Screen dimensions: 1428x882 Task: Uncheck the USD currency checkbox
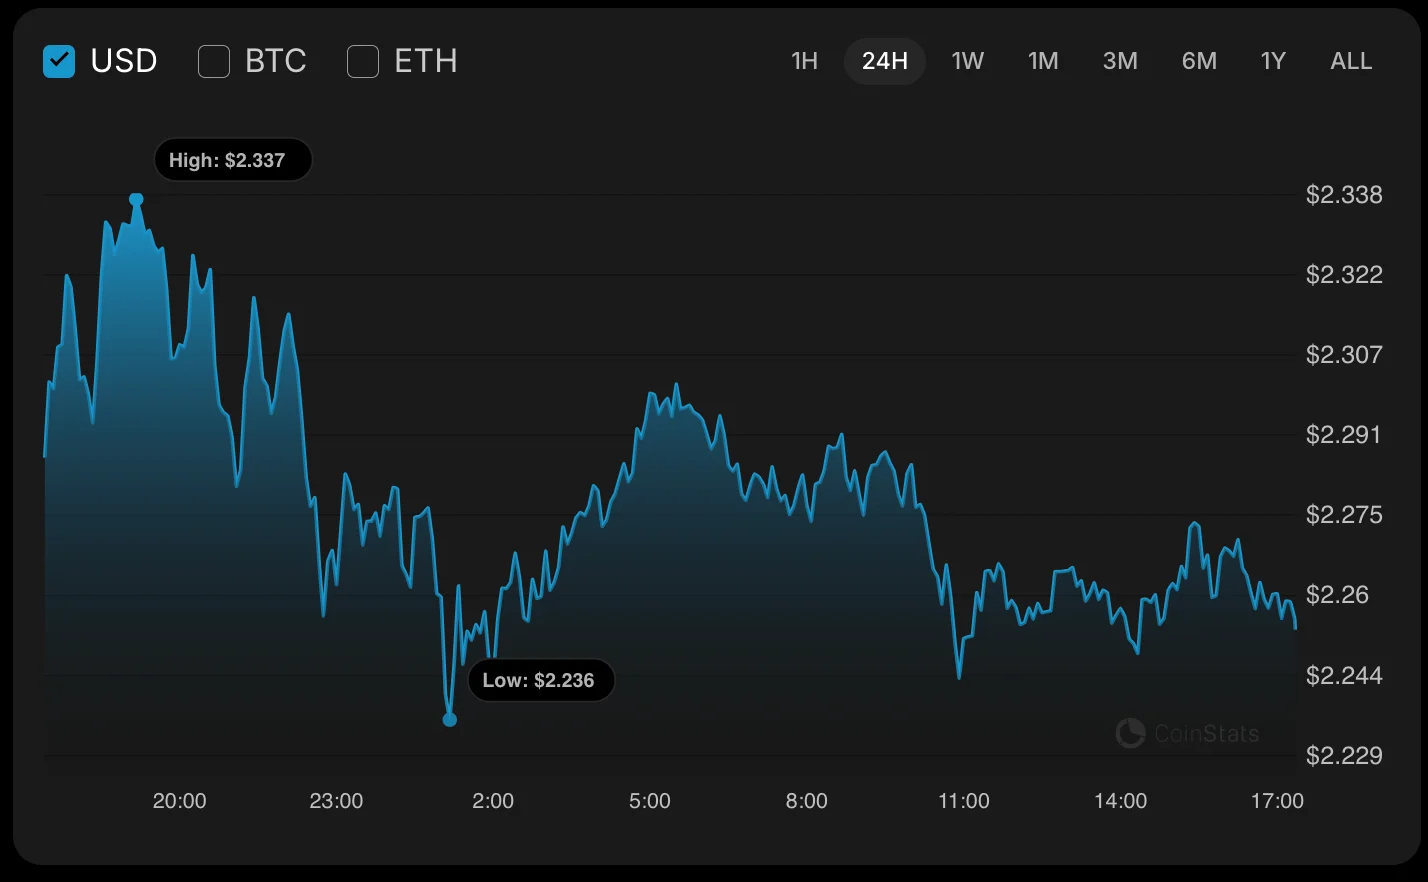(x=59, y=61)
